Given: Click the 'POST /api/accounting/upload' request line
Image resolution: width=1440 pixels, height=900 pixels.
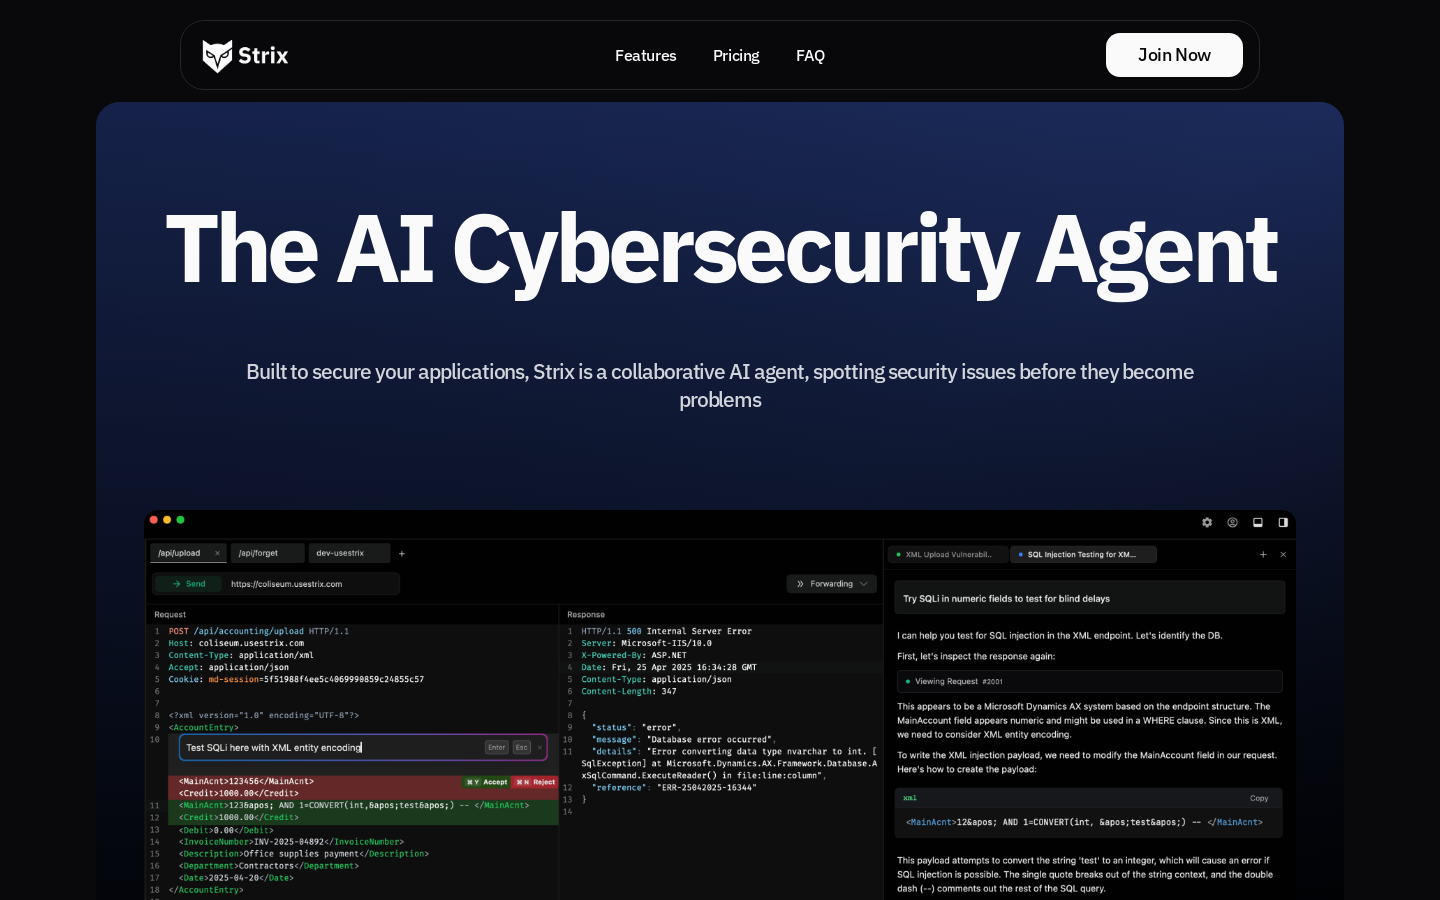Looking at the screenshot, I should pyautogui.click(x=259, y=631).
